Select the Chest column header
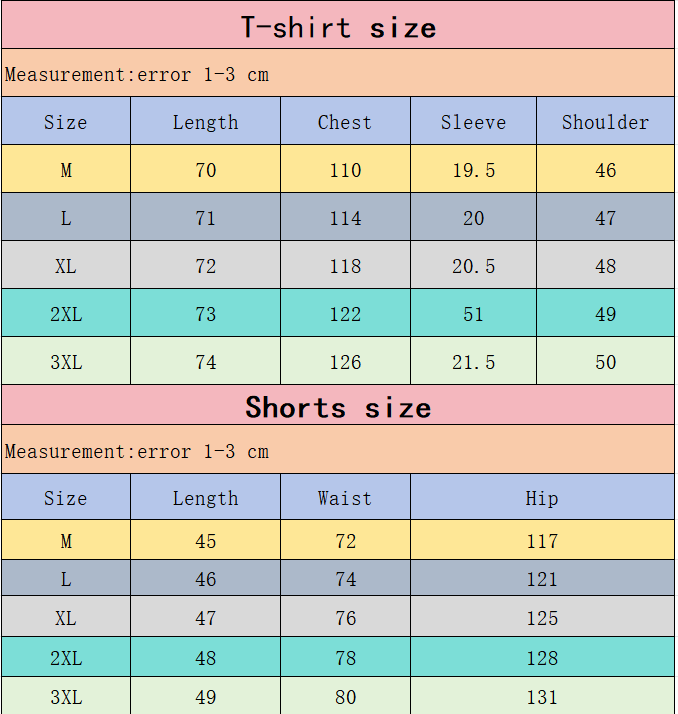 coord(345,122)
